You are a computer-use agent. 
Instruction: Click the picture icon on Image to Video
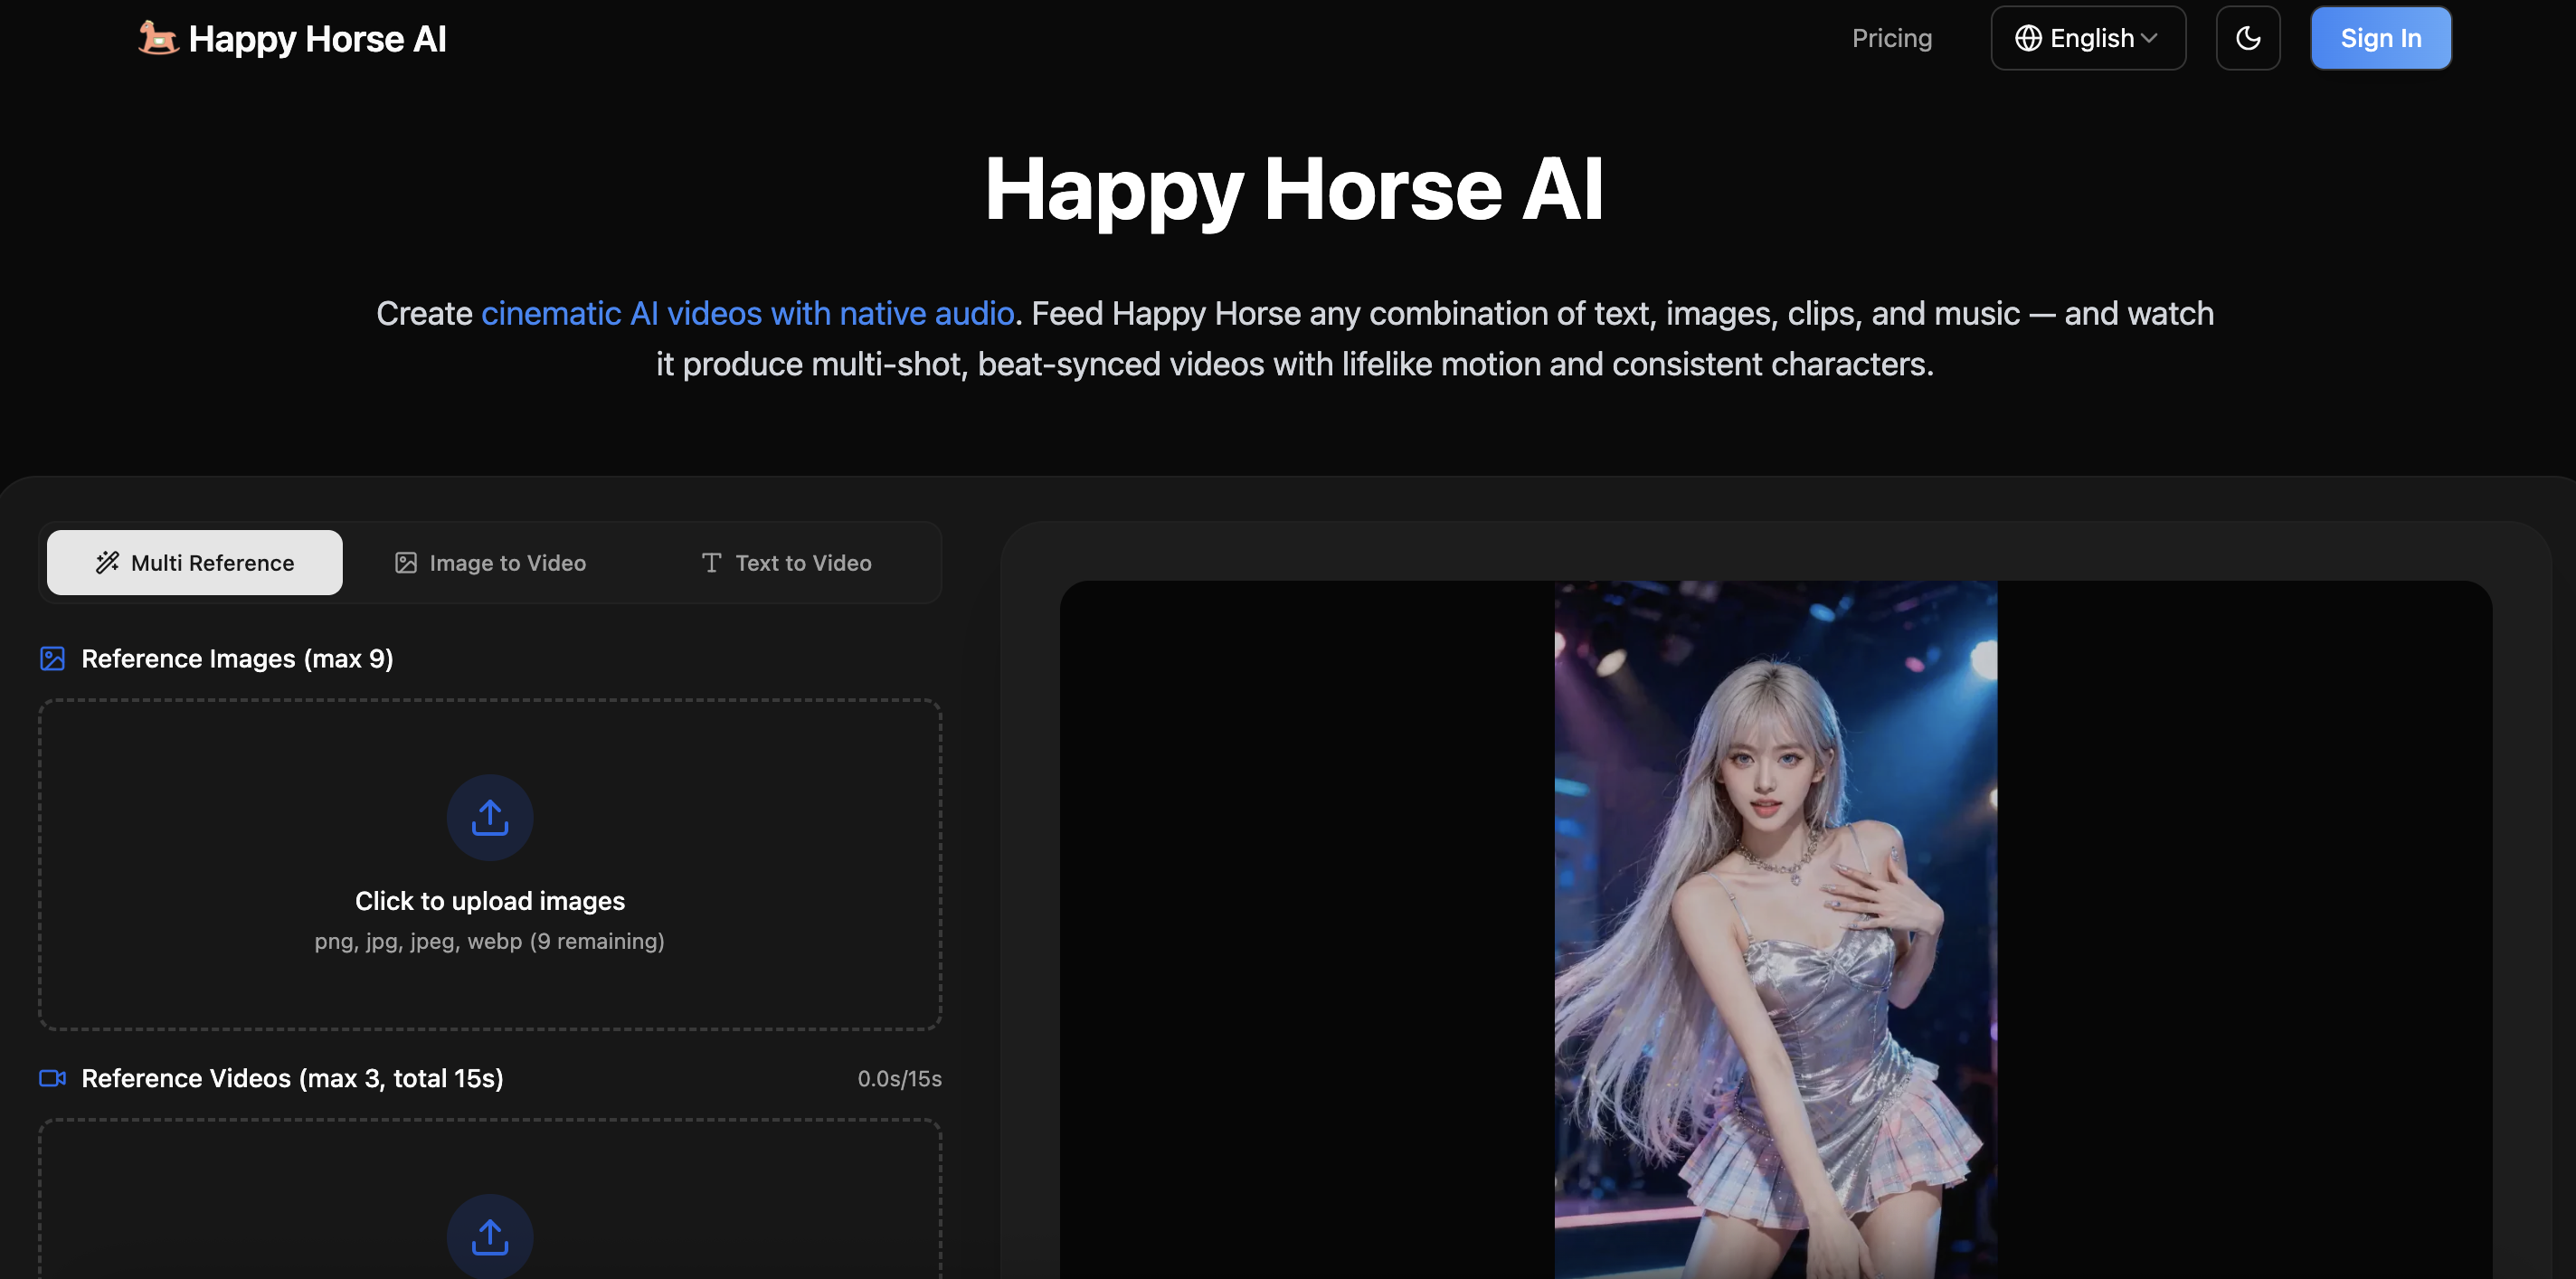pos(405,563)
